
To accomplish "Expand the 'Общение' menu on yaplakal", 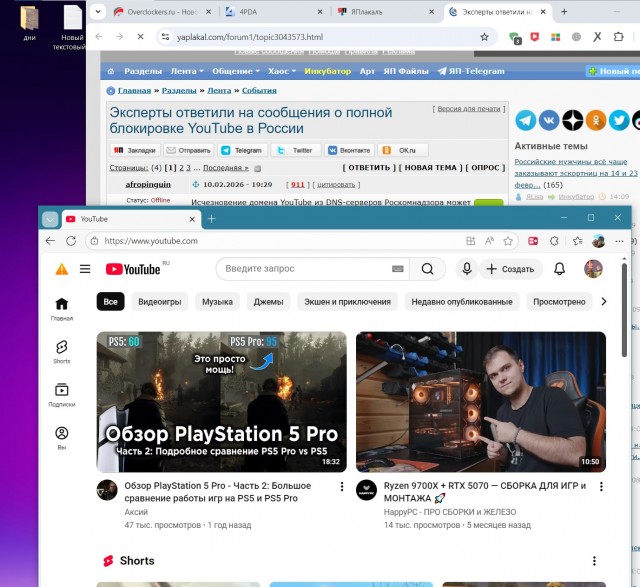I will pos(236,71).
